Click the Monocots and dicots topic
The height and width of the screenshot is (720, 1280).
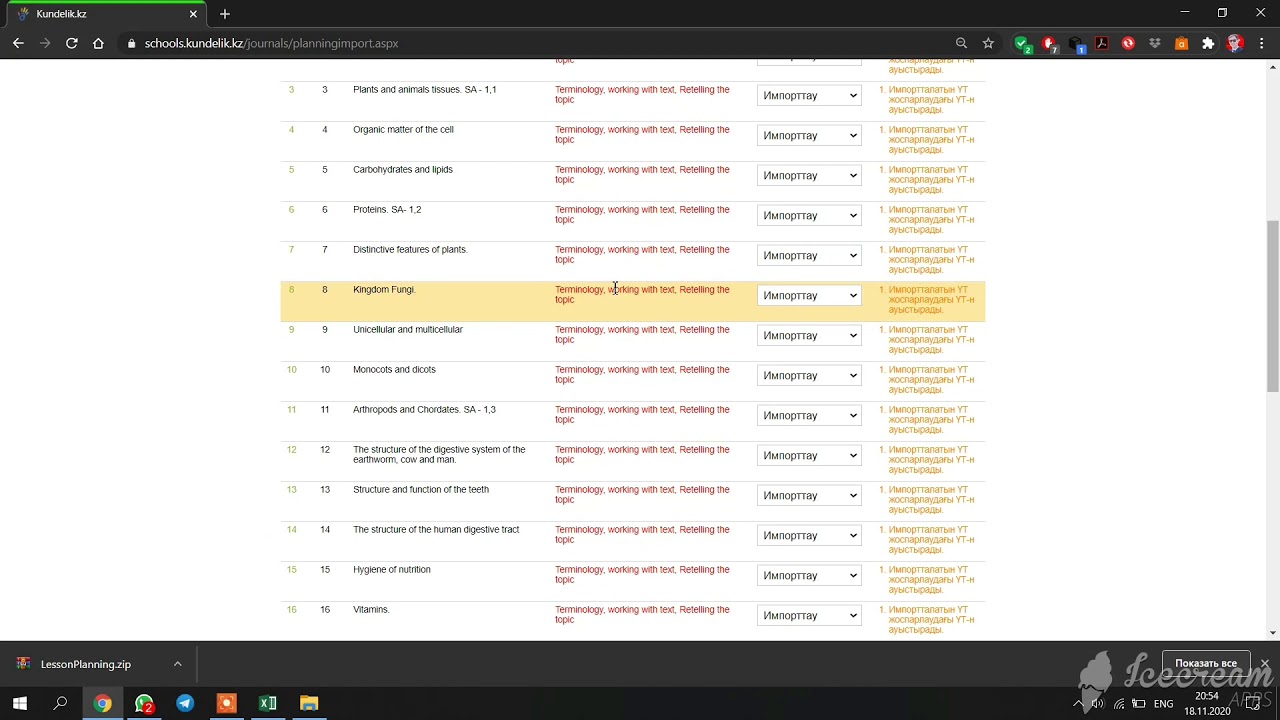point(394,370)
